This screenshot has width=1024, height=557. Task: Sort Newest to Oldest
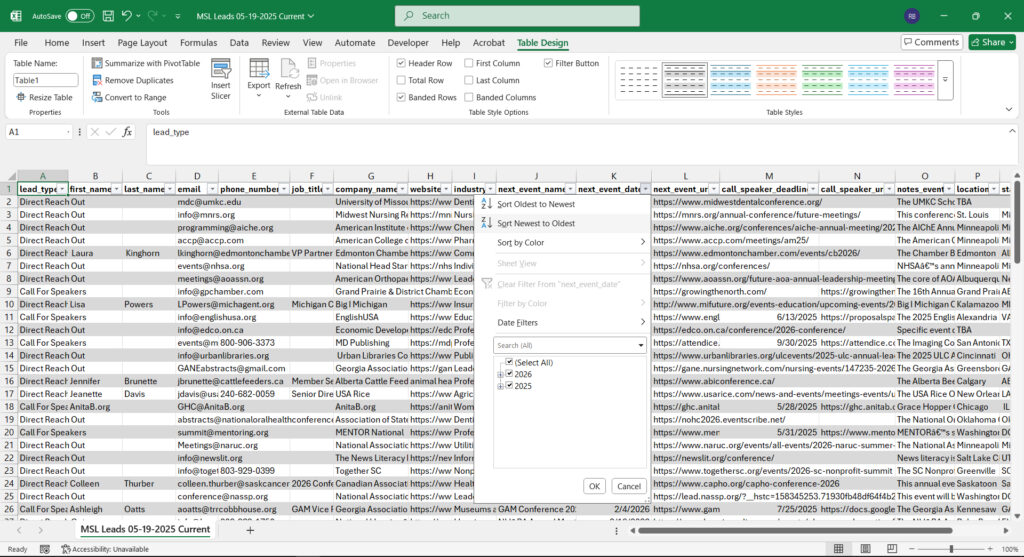click(x=536, y=223)
